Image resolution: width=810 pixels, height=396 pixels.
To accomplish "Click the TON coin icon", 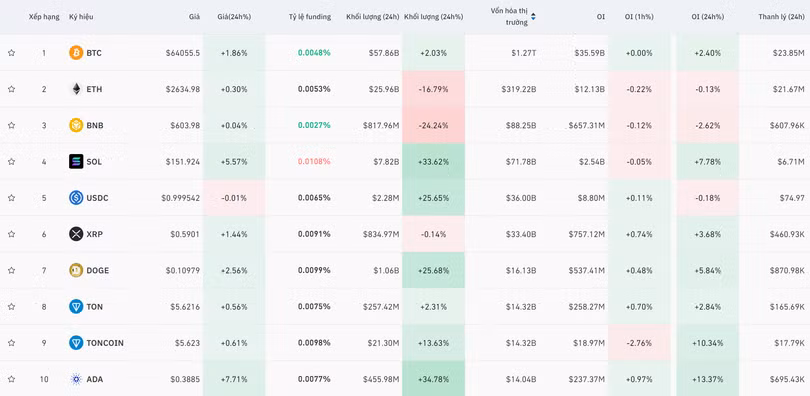I will 76,307.
